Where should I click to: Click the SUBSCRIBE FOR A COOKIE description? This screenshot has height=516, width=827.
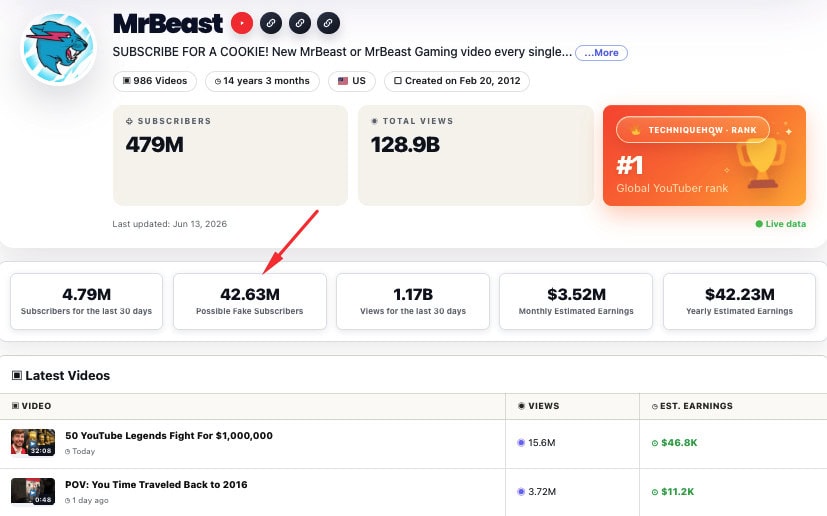pyautogui.click(x=342, y=52)
